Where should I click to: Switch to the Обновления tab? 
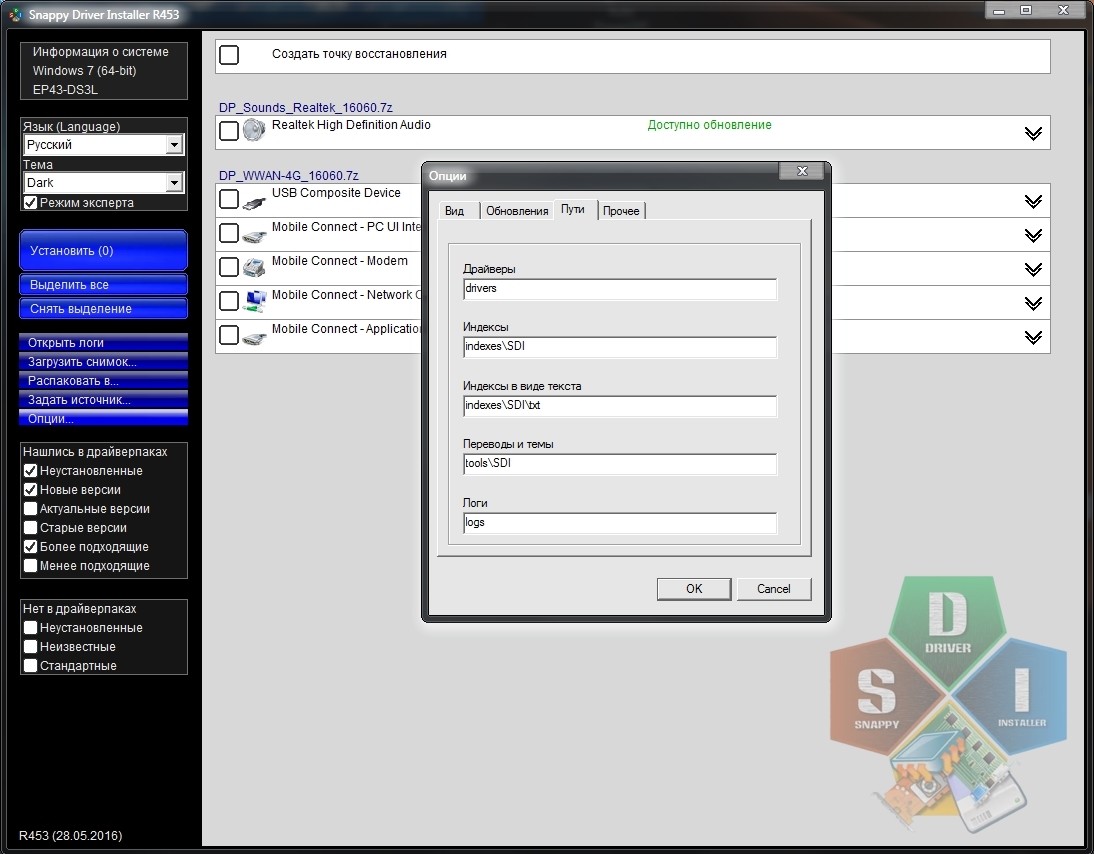pyautogui.click(x=516, y=211)
